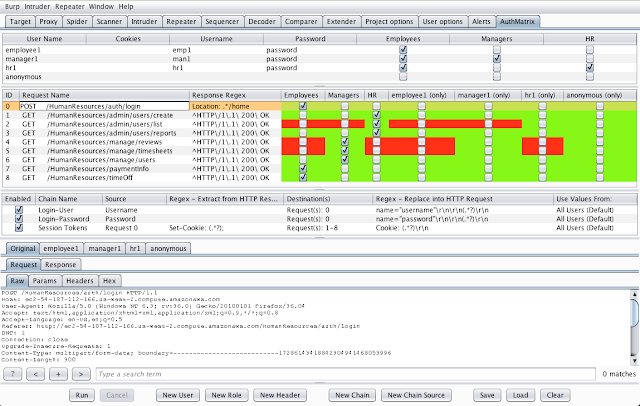Uncheck Session Tokens chain enabled box

tap(19, 229)
